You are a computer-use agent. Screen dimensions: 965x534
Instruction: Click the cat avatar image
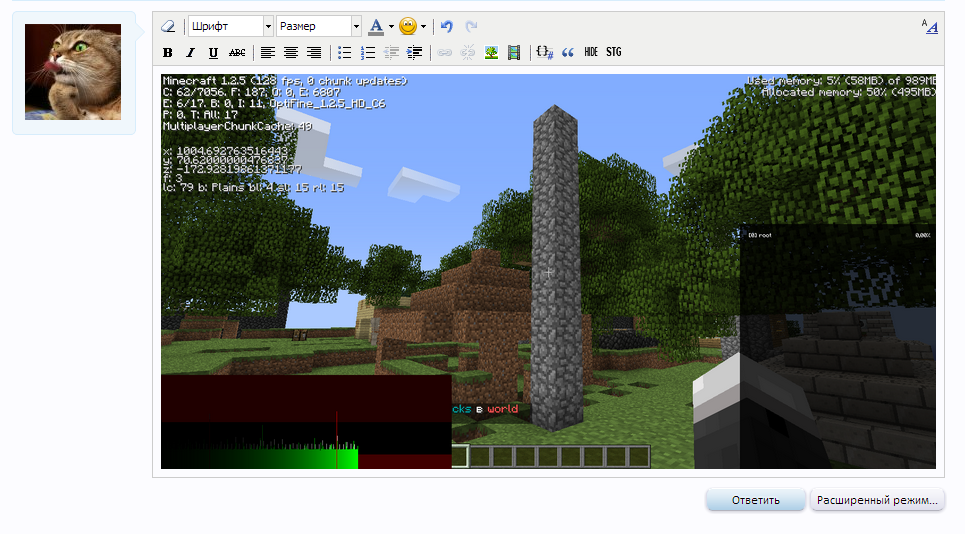[73, 72]
